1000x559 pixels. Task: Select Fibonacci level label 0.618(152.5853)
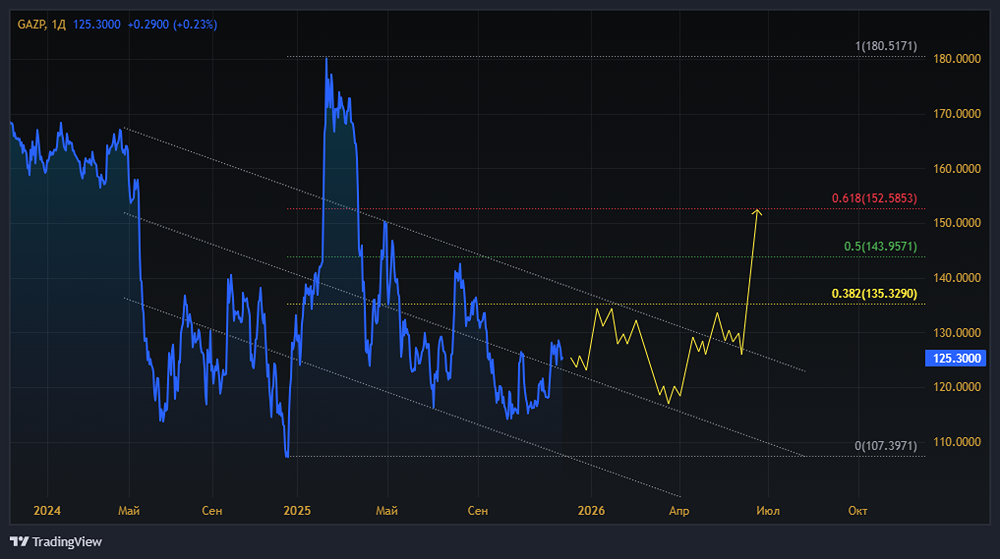874,198
